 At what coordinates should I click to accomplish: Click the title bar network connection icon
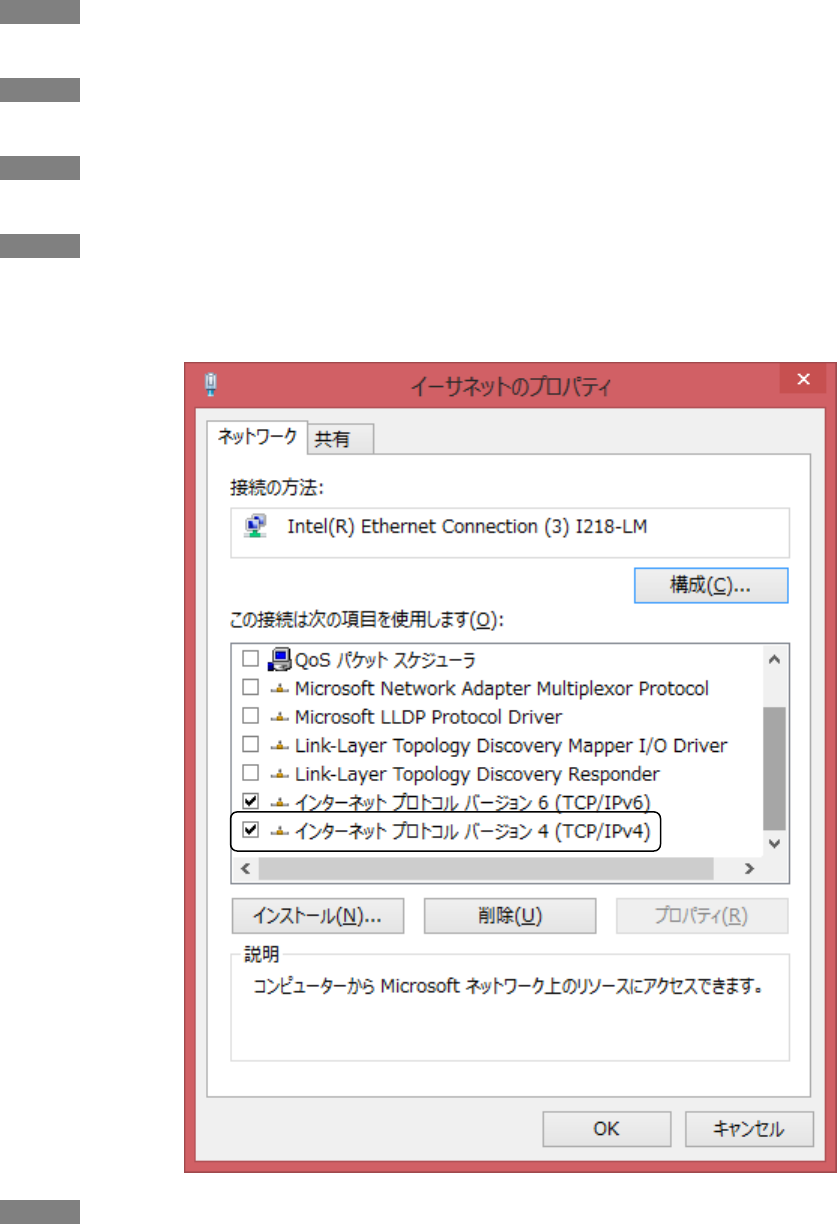[210, 384]
